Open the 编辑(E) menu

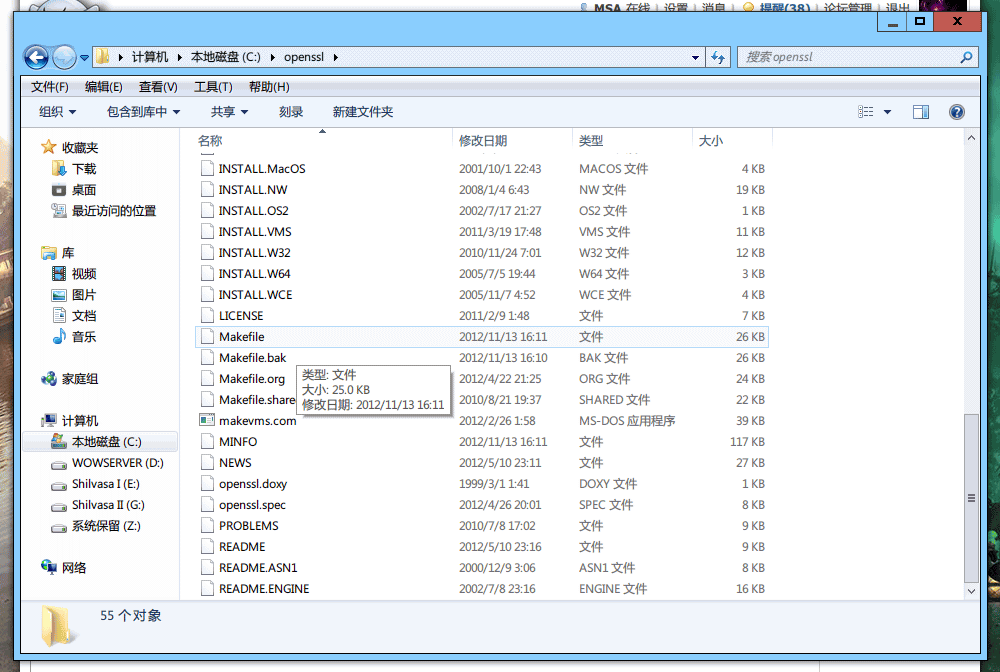[x=103, y=87]
